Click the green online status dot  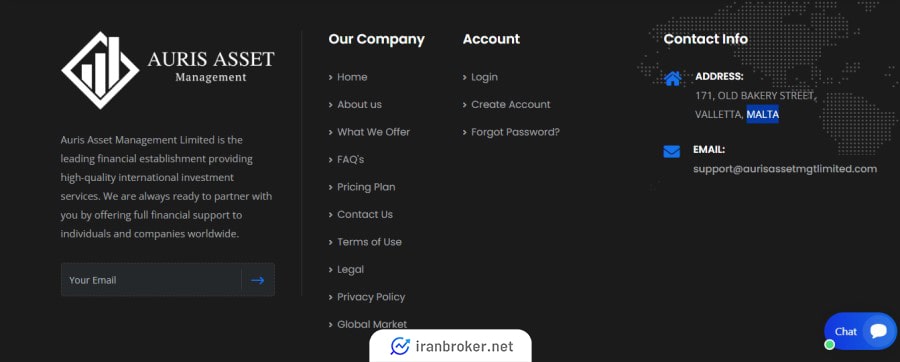829,344
